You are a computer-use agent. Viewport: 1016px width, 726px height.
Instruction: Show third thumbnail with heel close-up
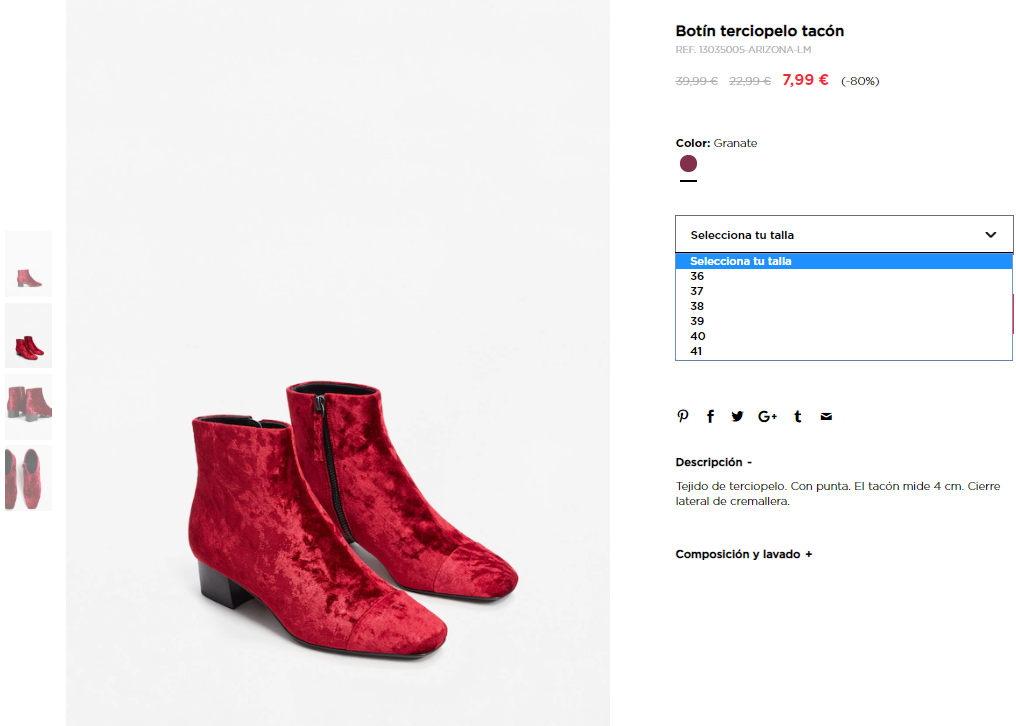coord(29,406)
